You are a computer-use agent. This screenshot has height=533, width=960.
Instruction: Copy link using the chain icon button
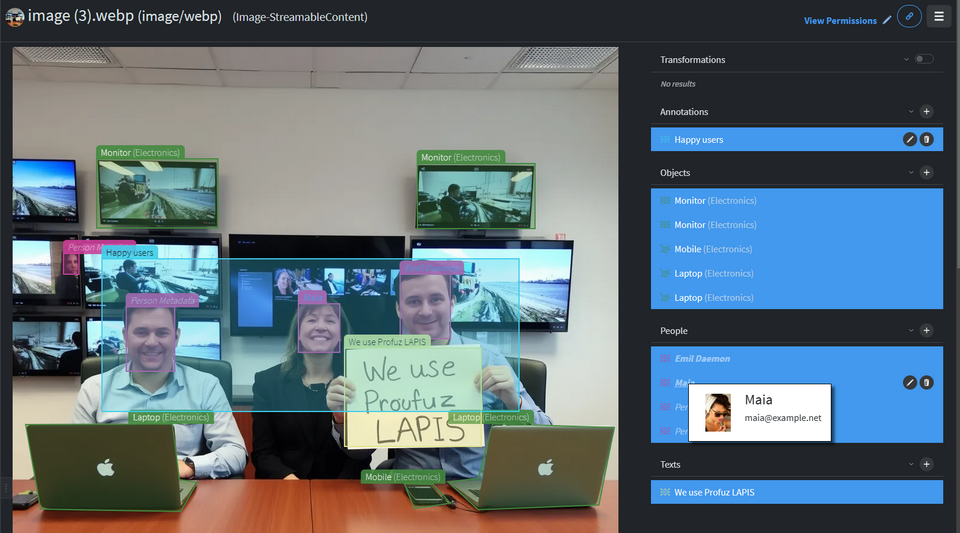point(909,17)
